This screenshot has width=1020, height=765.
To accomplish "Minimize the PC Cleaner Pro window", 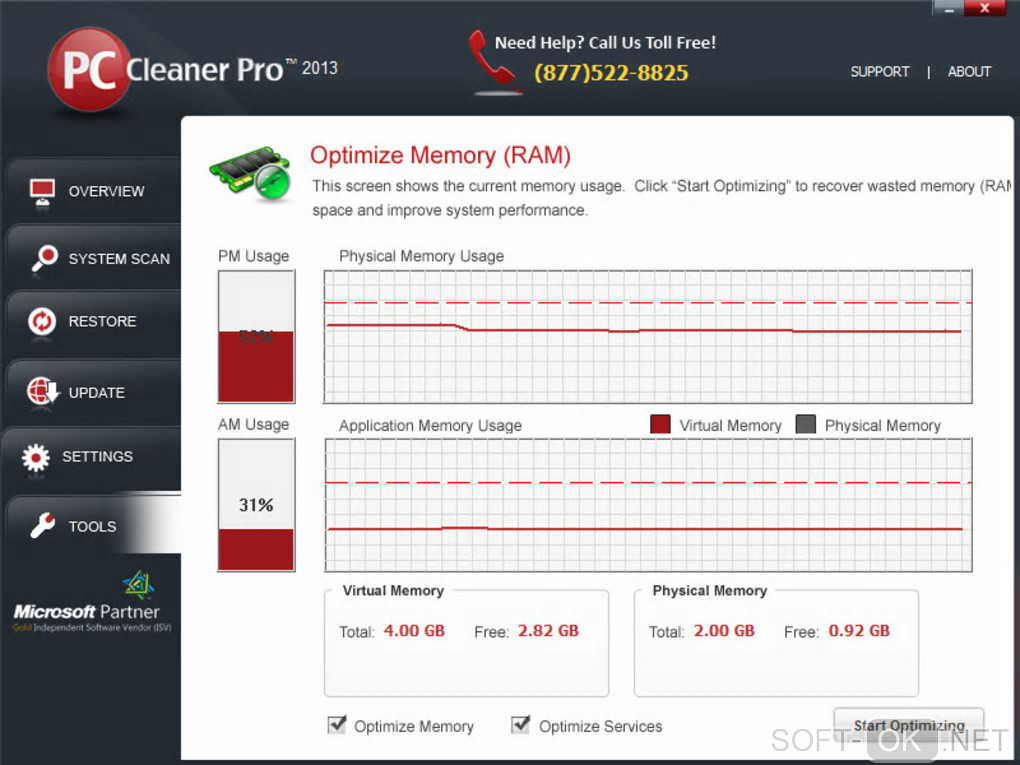I will [948, 8].
